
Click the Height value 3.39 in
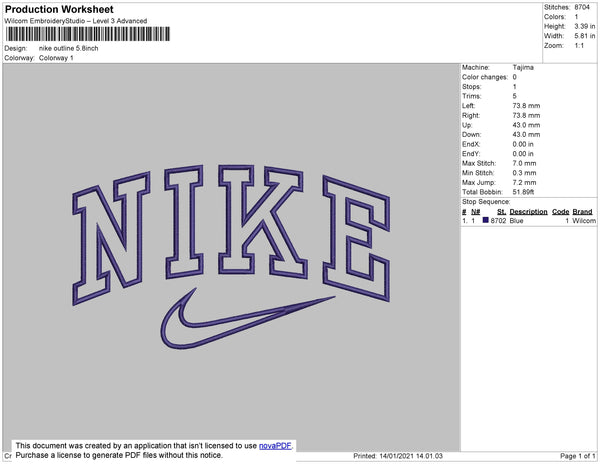coord(585,26)
